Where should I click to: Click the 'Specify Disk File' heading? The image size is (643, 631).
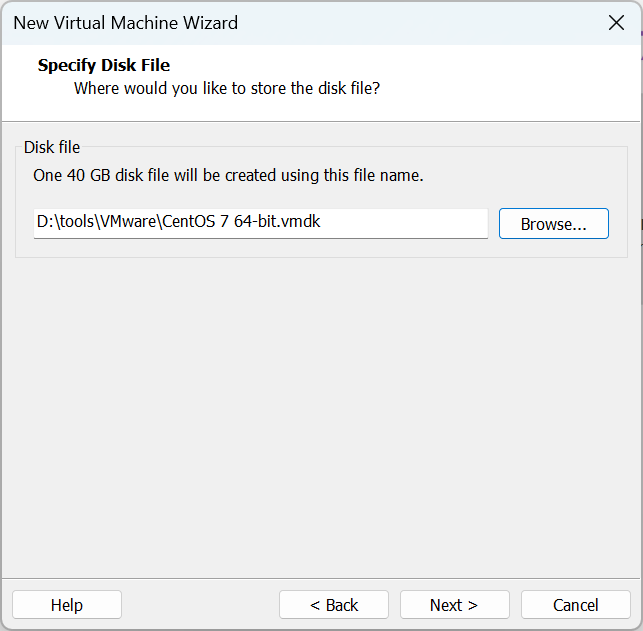104,65
